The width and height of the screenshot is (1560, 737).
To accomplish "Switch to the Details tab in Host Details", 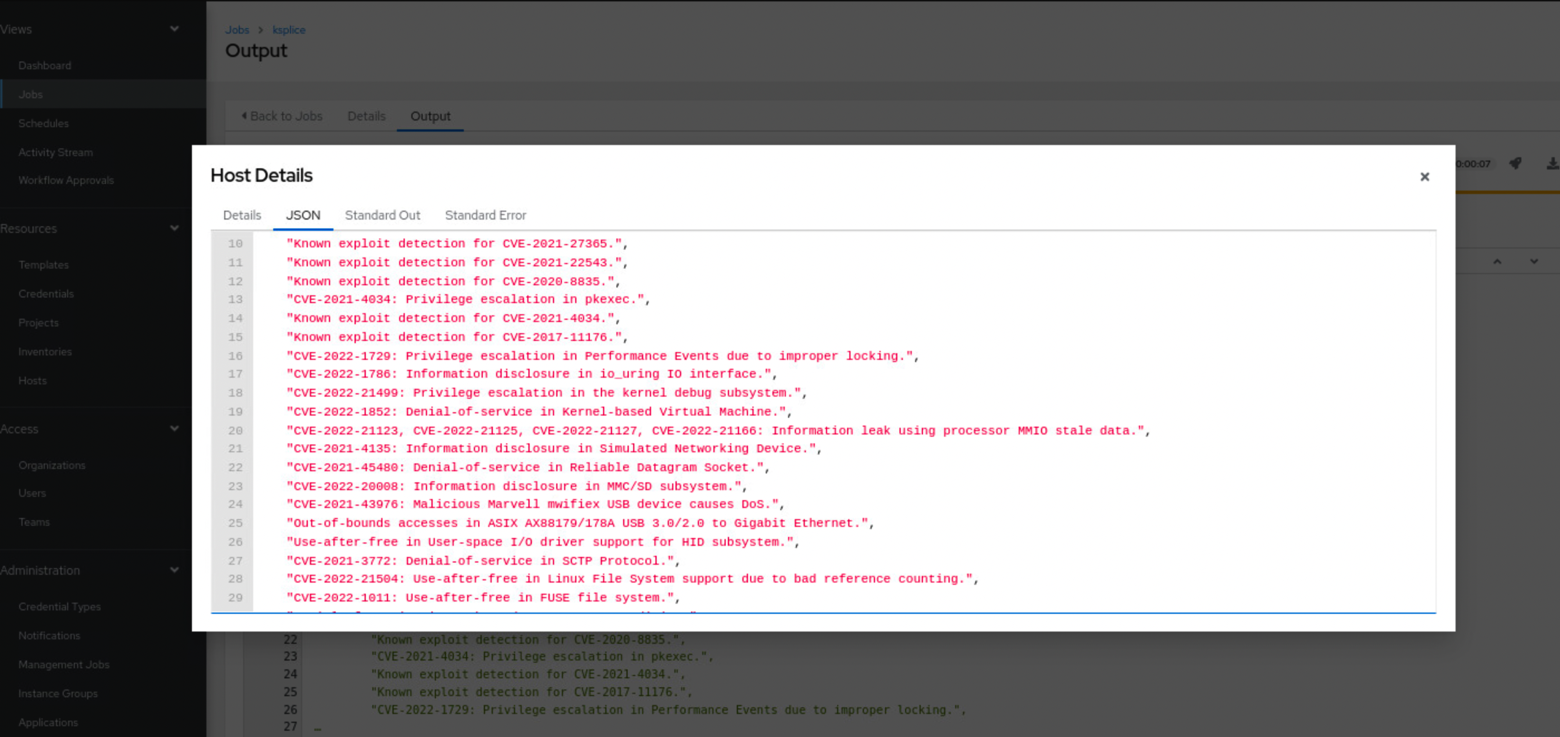I will coord(242,215).
